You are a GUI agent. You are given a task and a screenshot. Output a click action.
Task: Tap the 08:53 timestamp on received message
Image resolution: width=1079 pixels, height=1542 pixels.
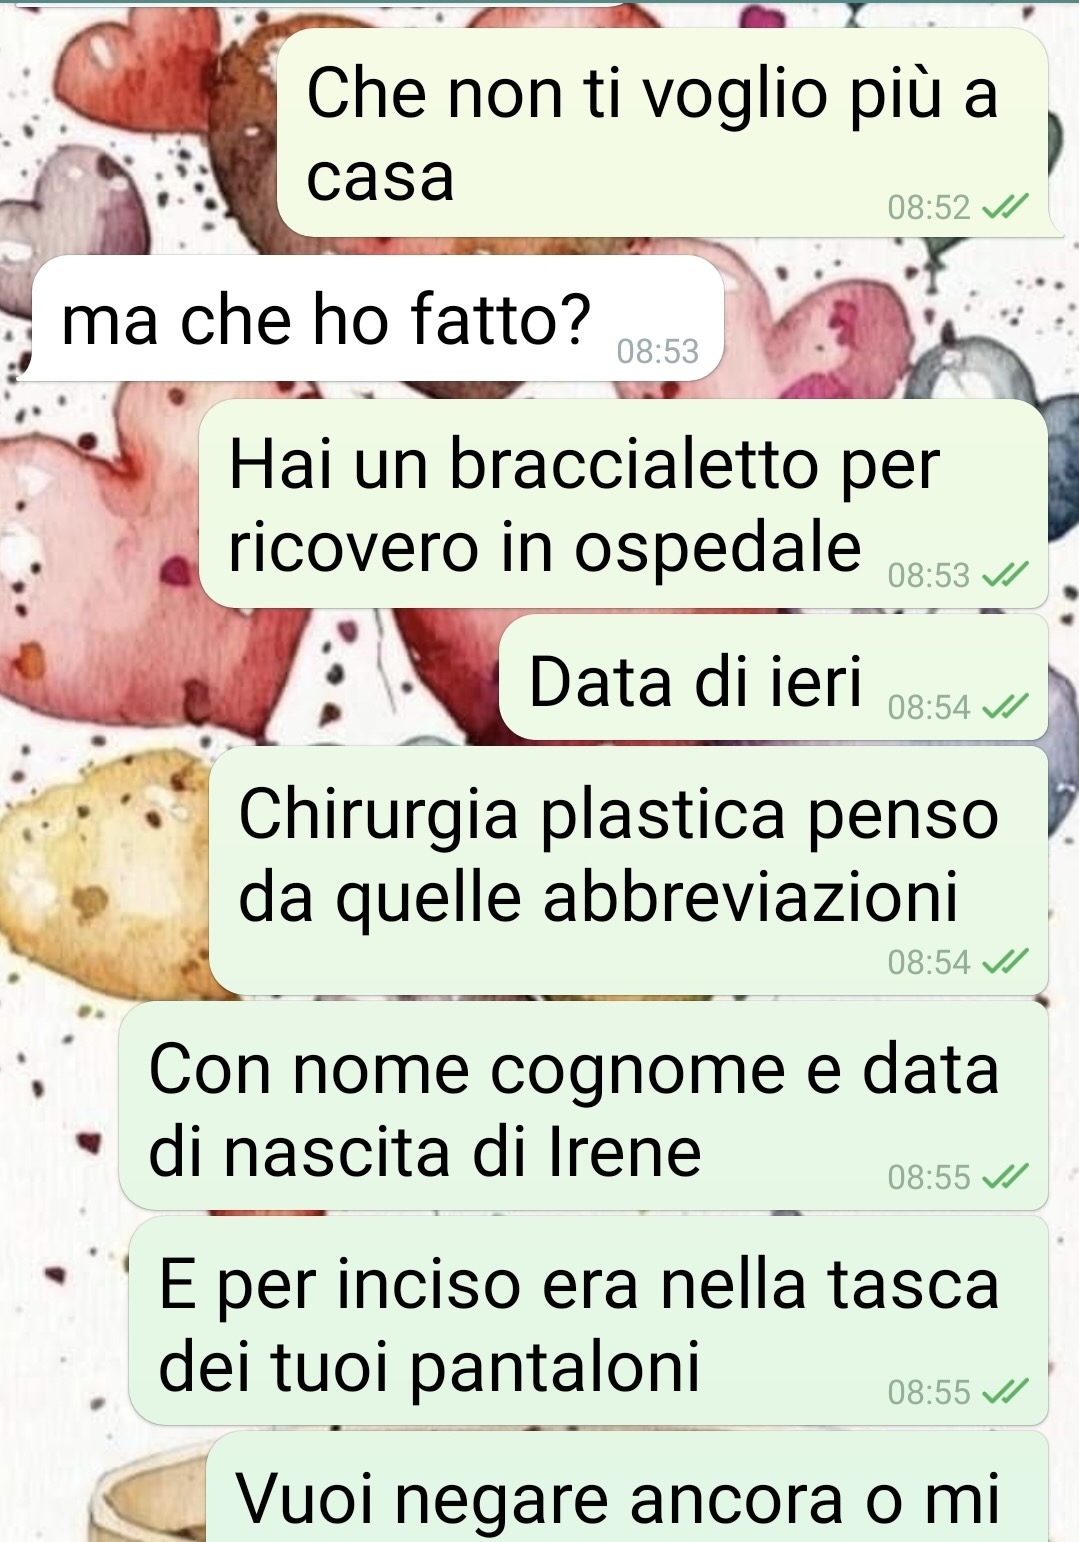pos(657,352)
